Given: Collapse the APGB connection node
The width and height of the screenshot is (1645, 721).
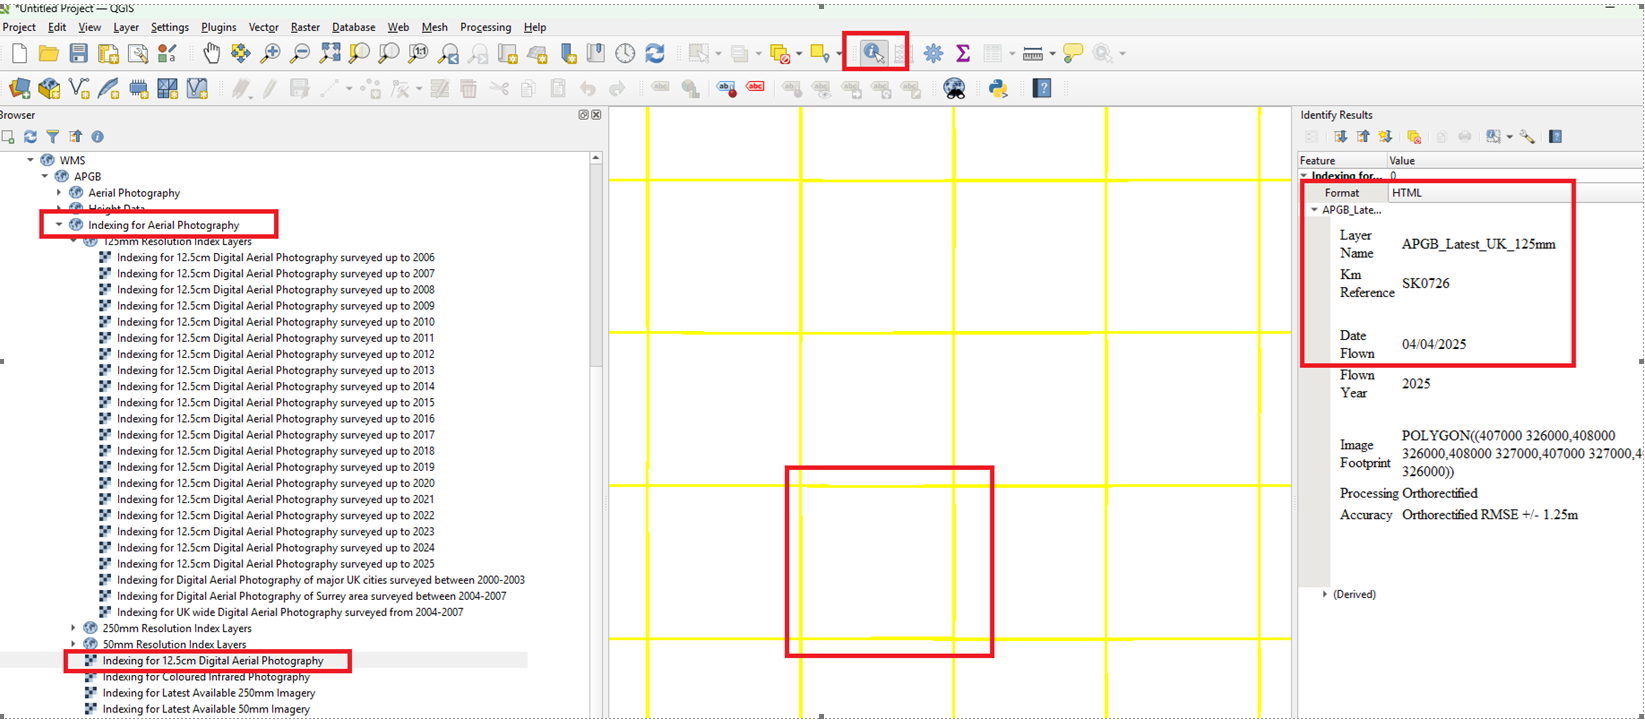Looking at the screenshot, I should point(45,177).
